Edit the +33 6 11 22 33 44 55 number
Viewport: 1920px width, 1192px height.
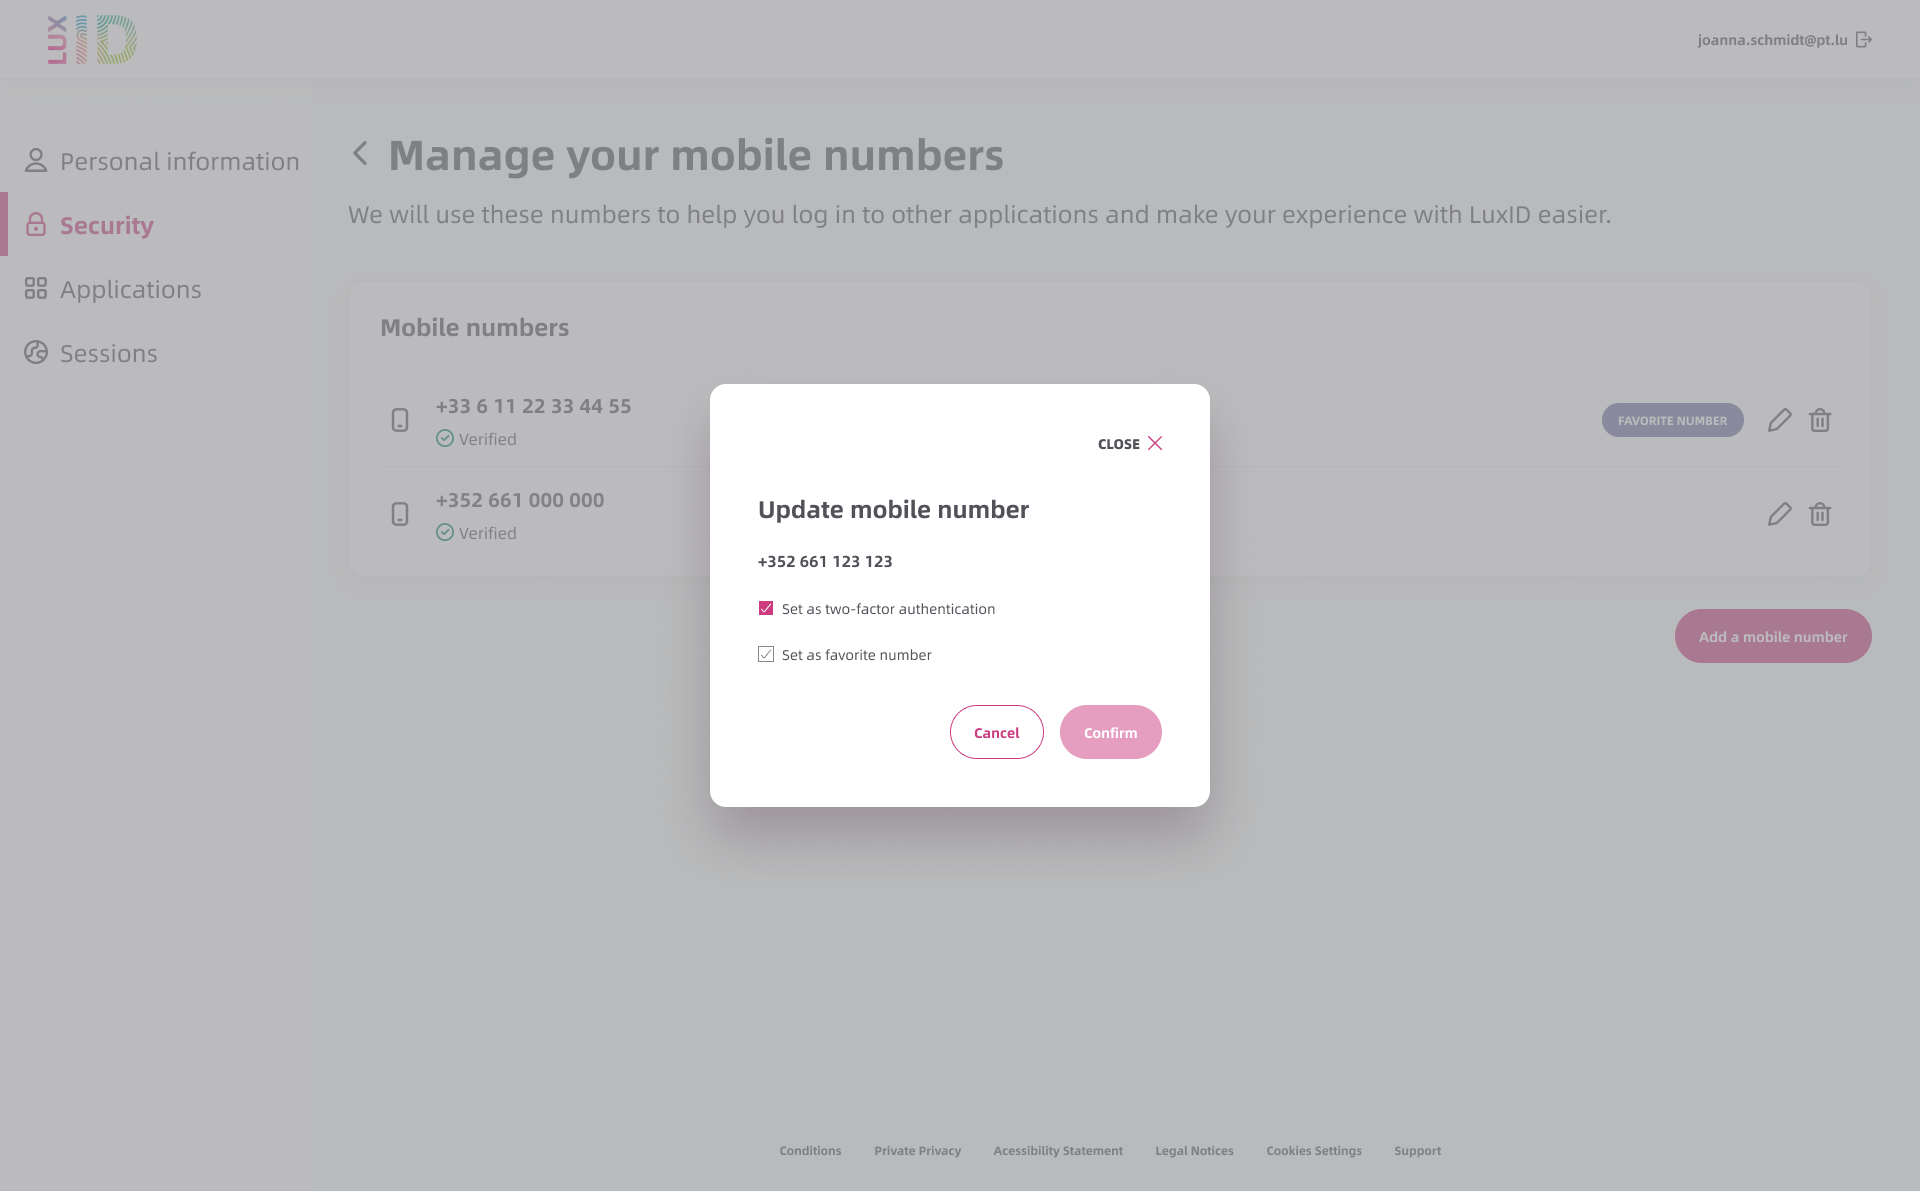coord(1779,420)
